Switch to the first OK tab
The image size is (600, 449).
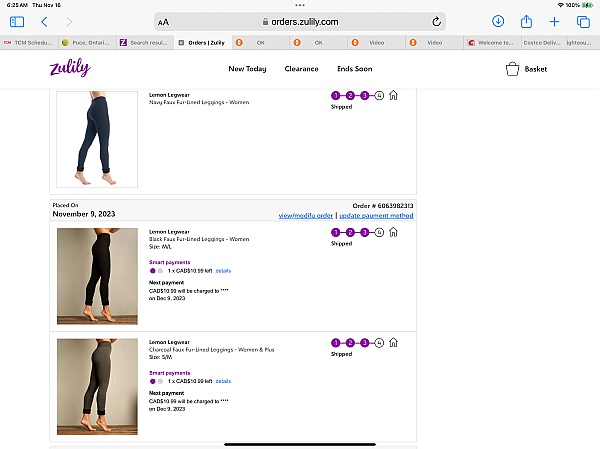tap(261, 42)
